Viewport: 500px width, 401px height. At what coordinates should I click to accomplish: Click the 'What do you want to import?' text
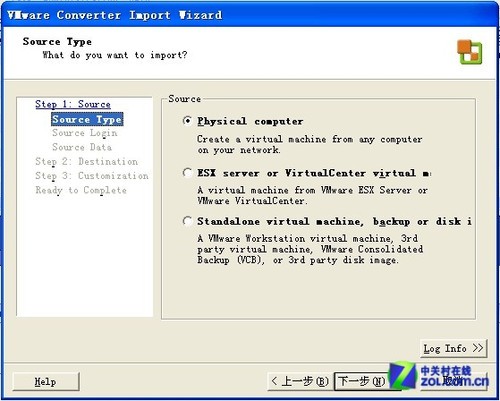click(x=115, y=55)
